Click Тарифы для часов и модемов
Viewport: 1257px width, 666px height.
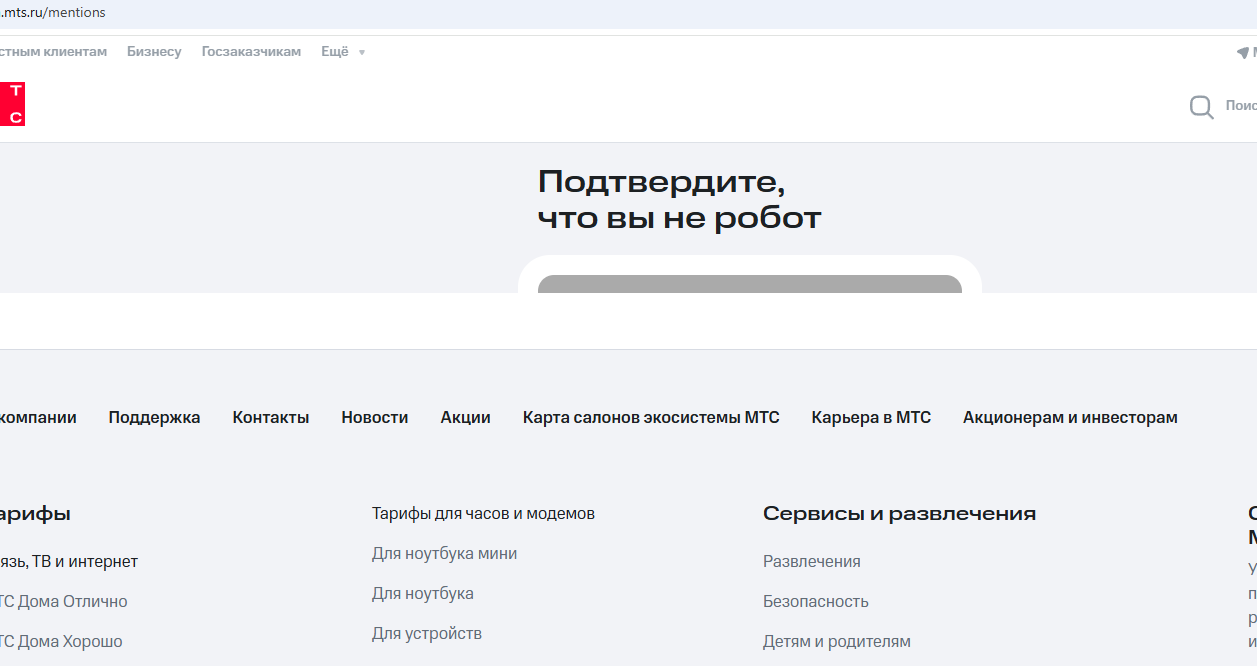tap(483, 514)
